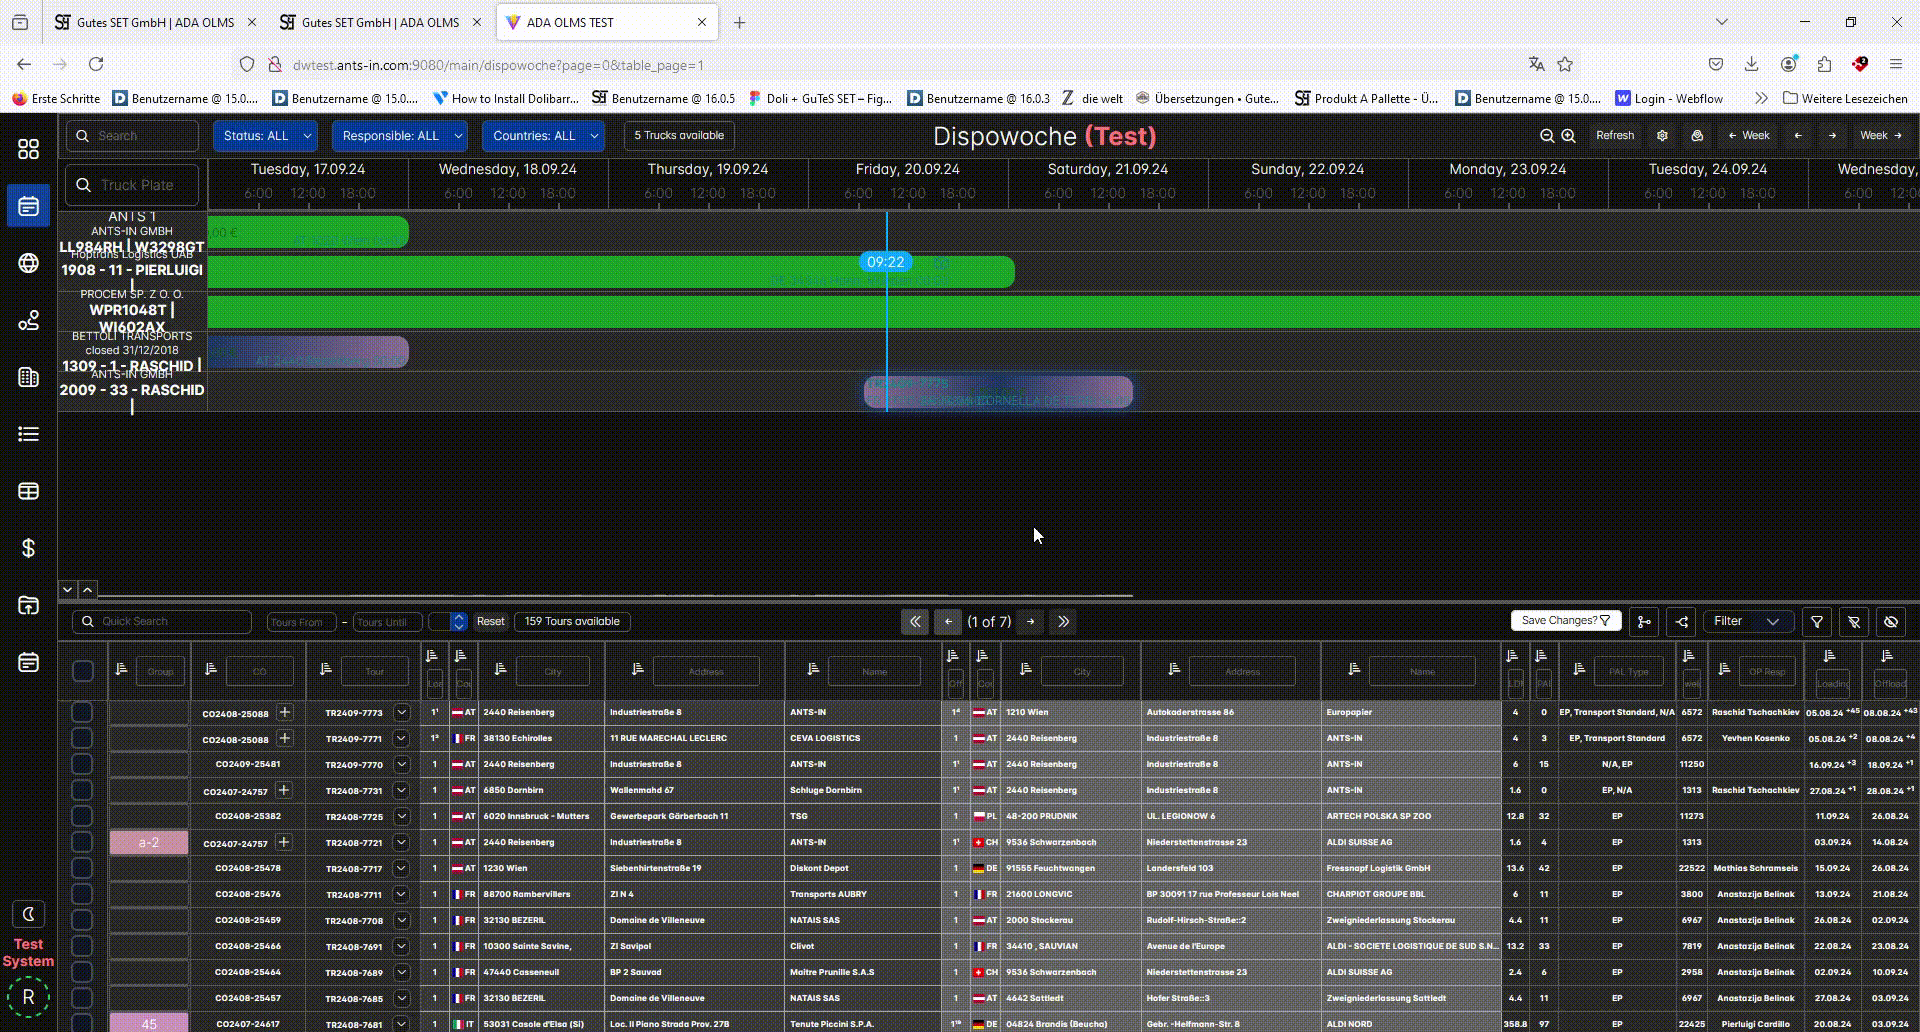The height and width of the screenshot is (1032, 1920).
Task: Open the globe map view in sidebar
Action: (28, 263)
